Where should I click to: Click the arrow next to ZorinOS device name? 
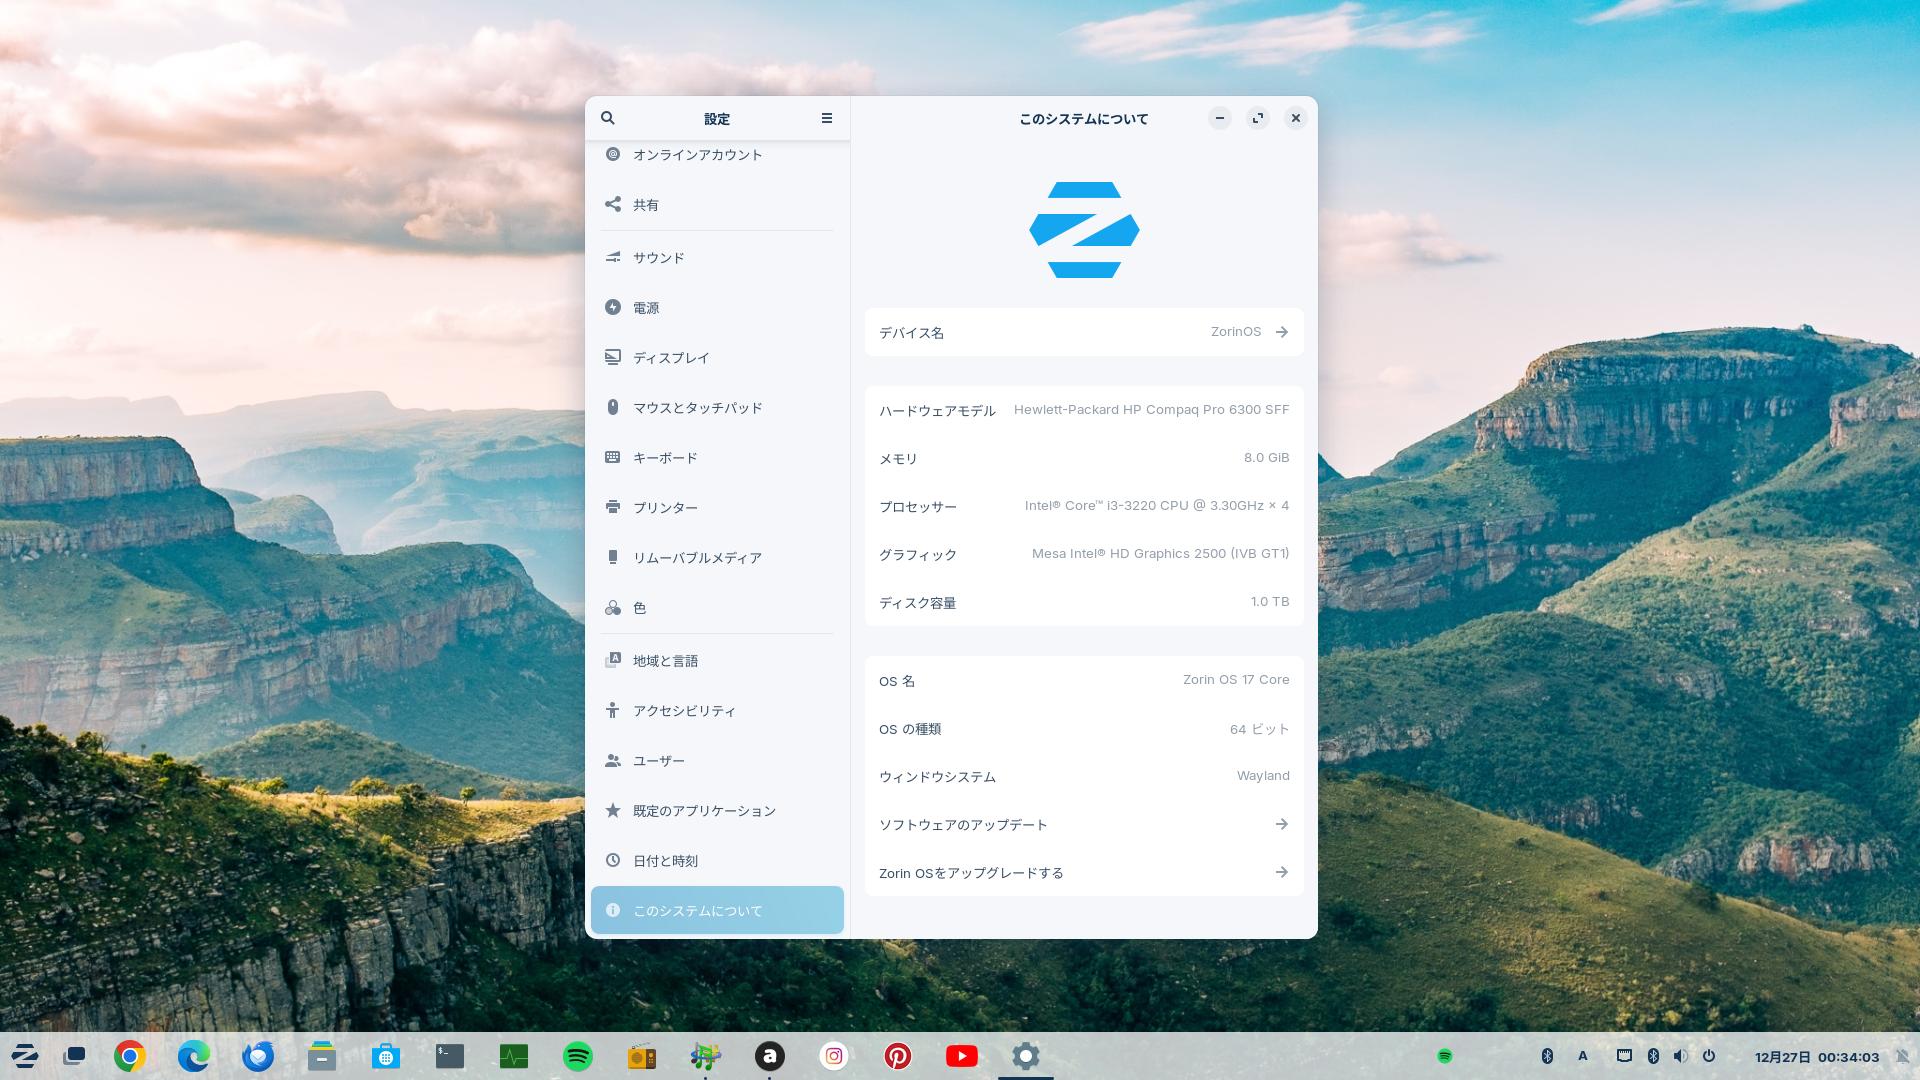pos(1281,332)
